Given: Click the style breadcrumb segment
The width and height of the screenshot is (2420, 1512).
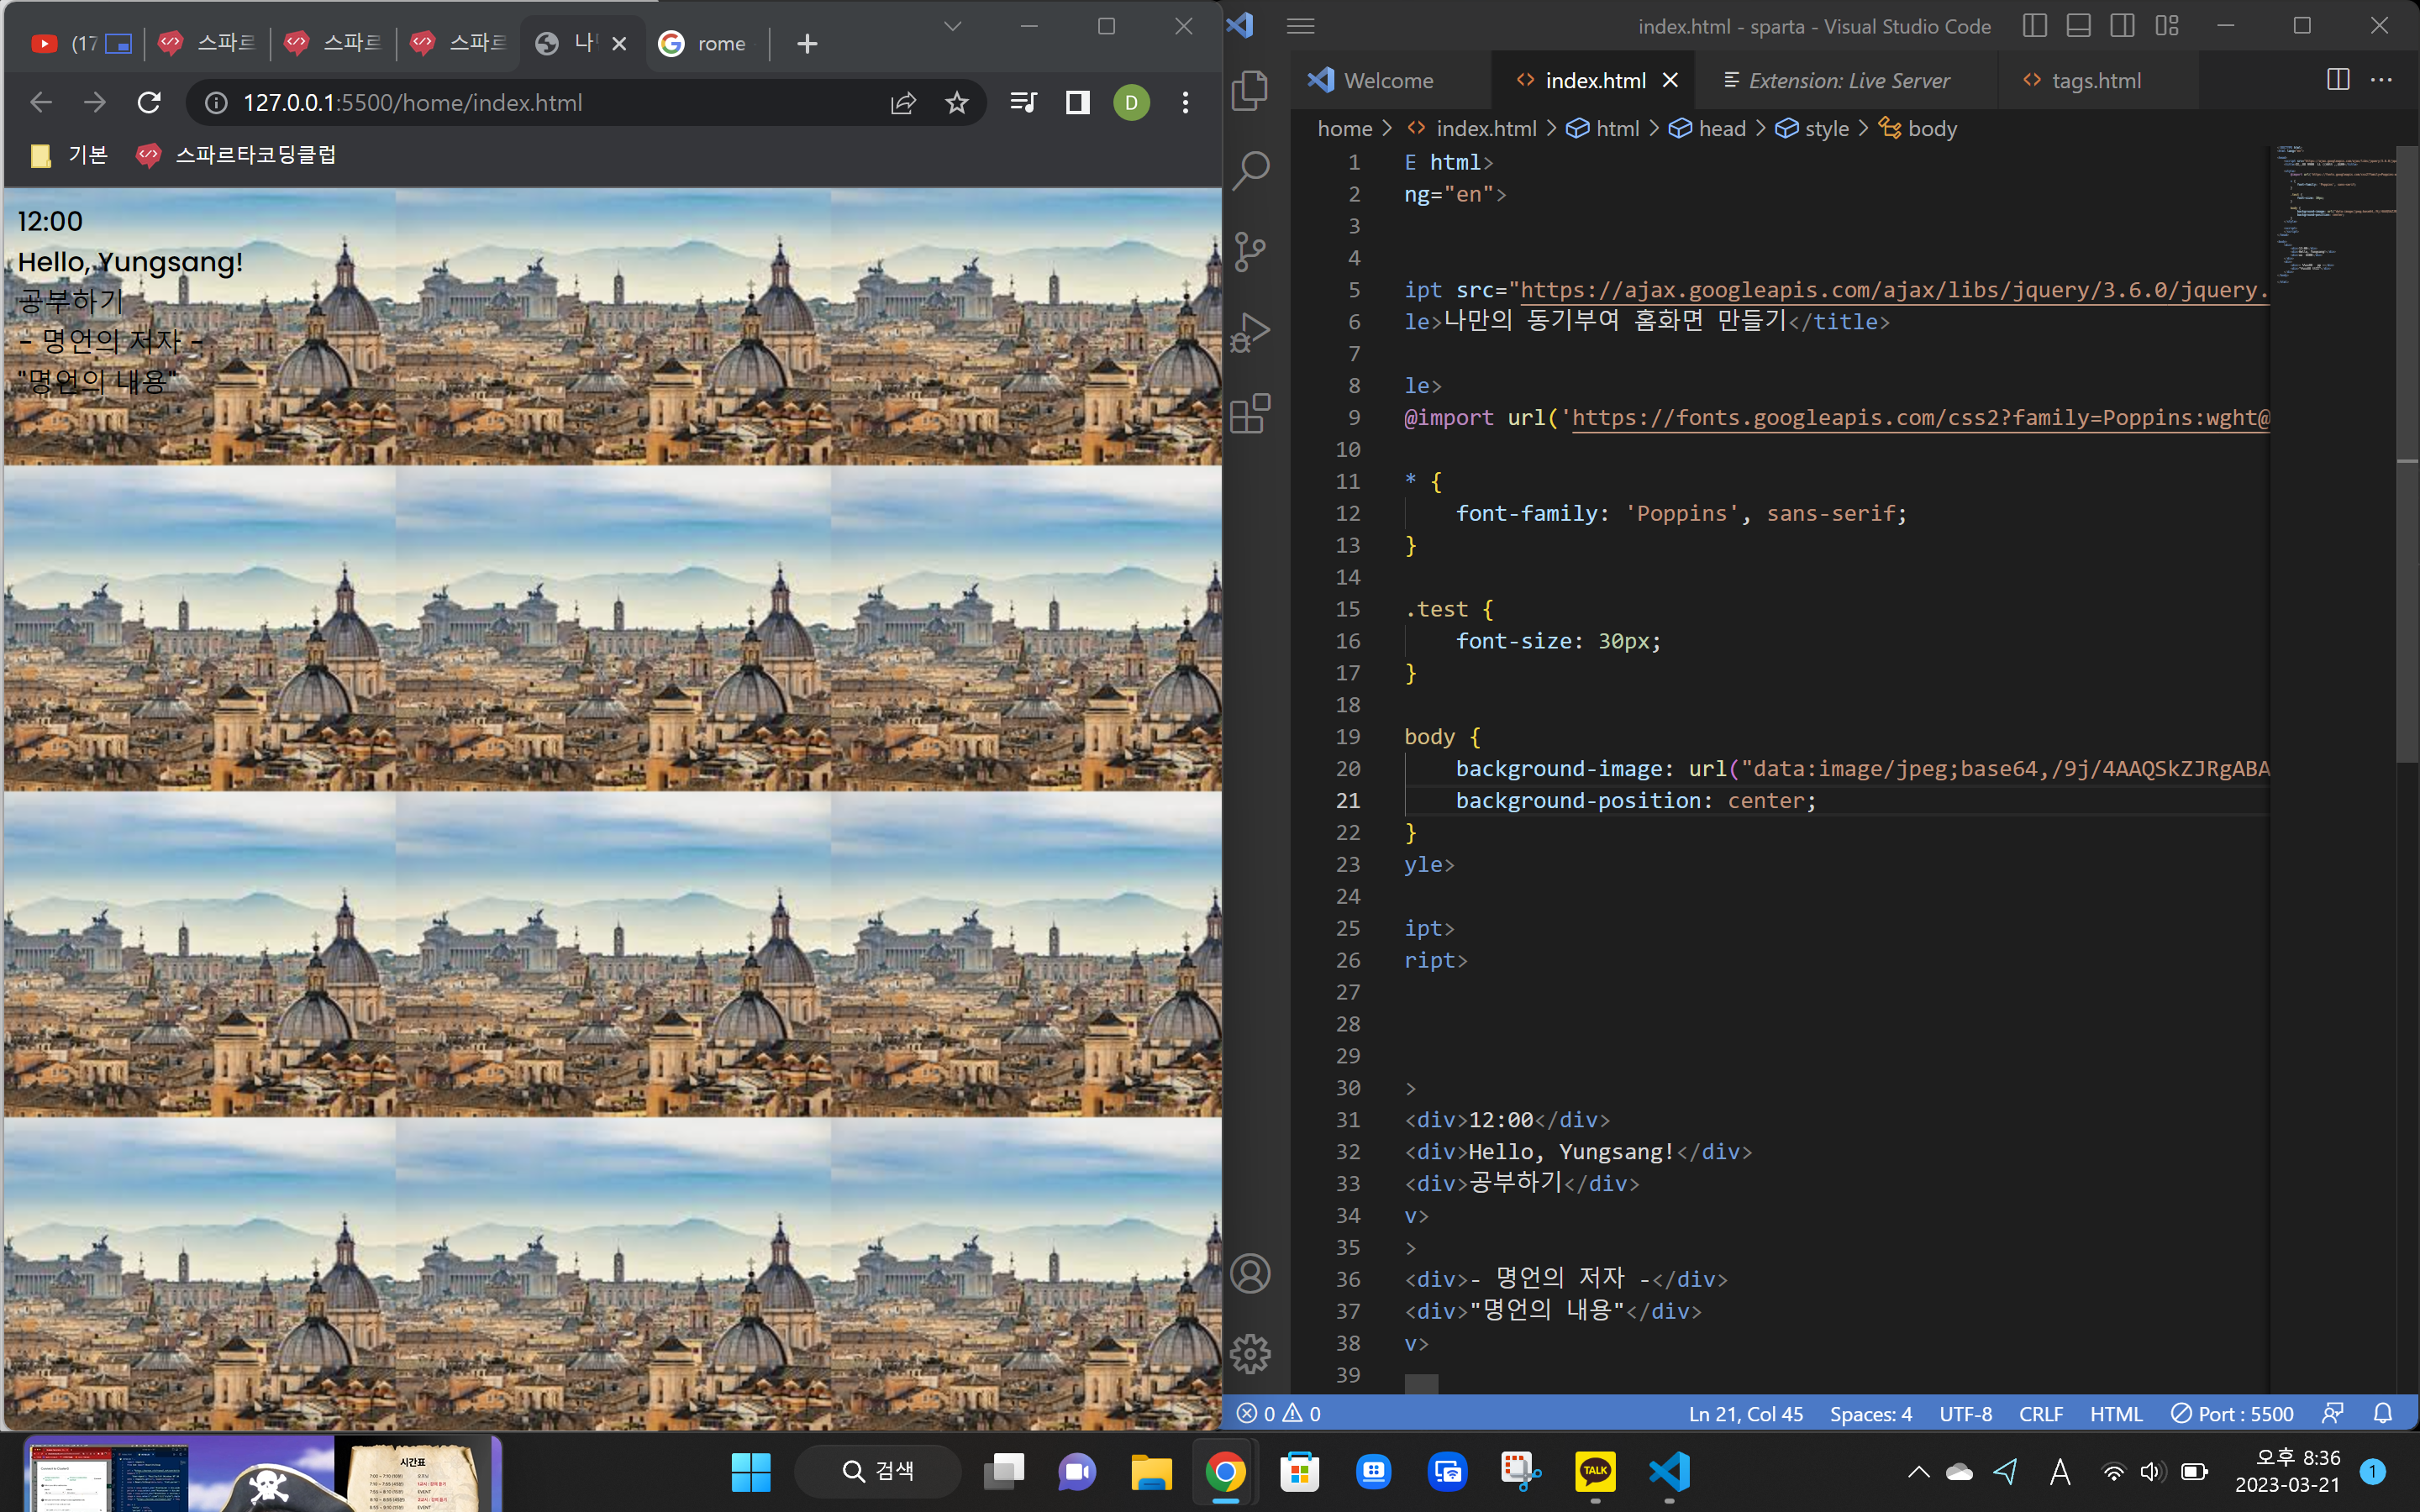Looking at the screenshot, I should click(1812, 128).
